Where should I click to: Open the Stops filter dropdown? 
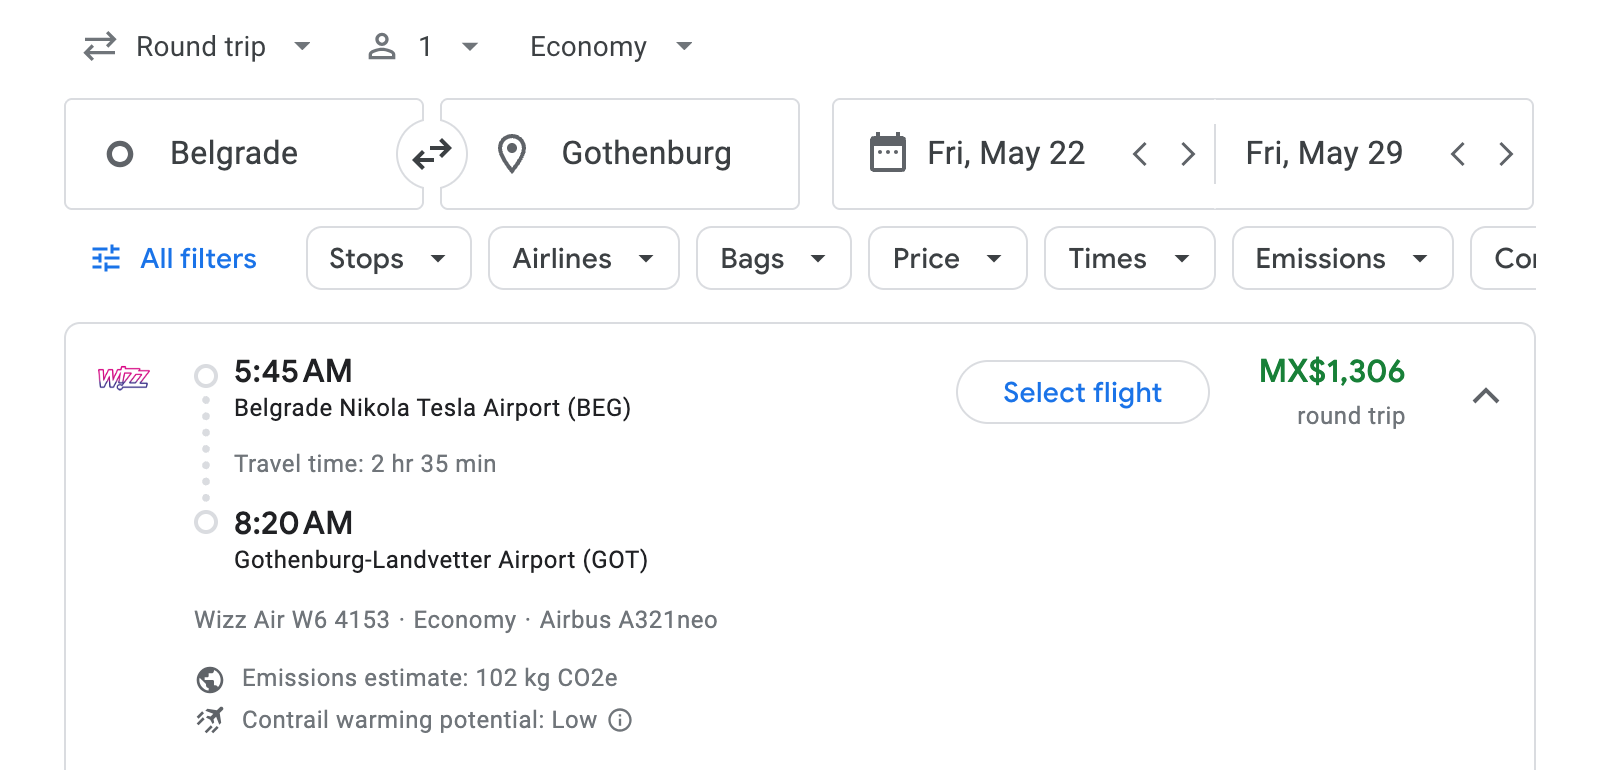[388, 258]
